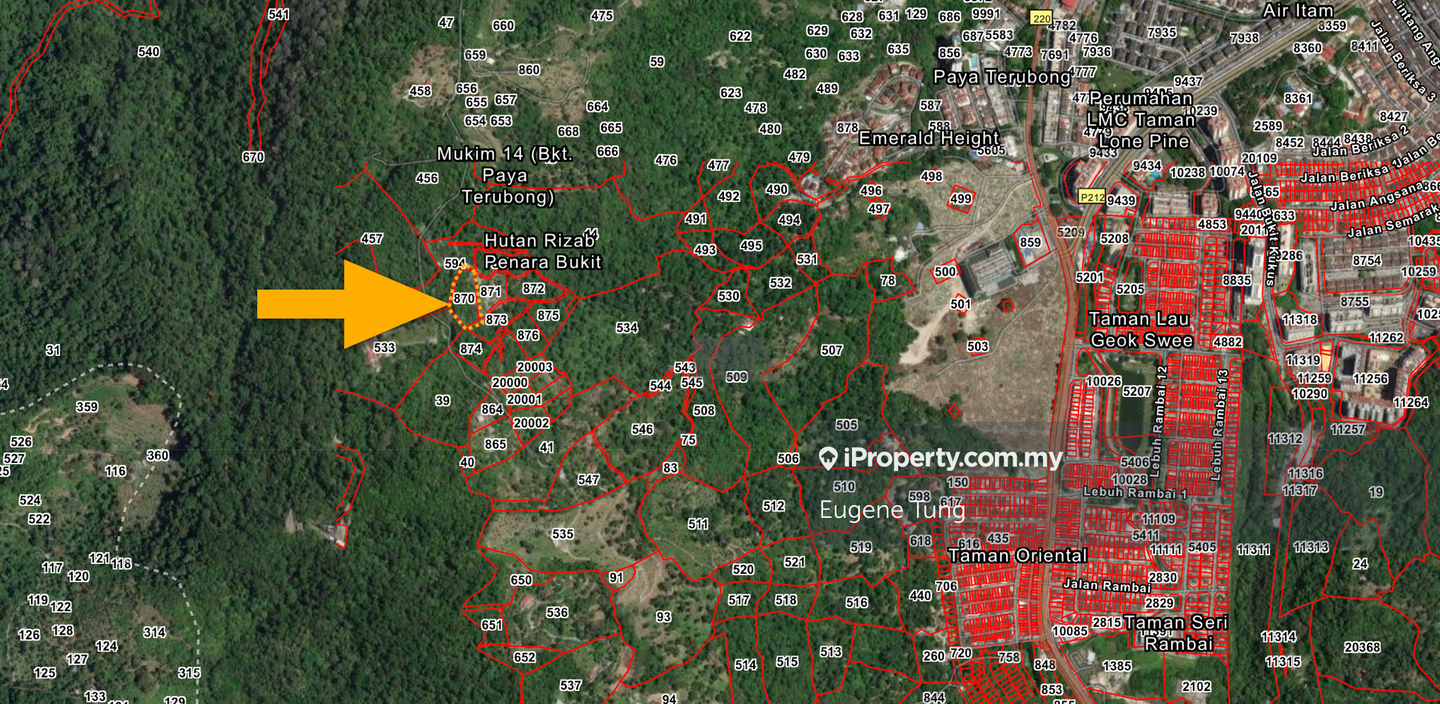The height and width of the screenshot is (704, 1440).
Task: Click the route 220 highway shield
Action: pos(1041,18)
